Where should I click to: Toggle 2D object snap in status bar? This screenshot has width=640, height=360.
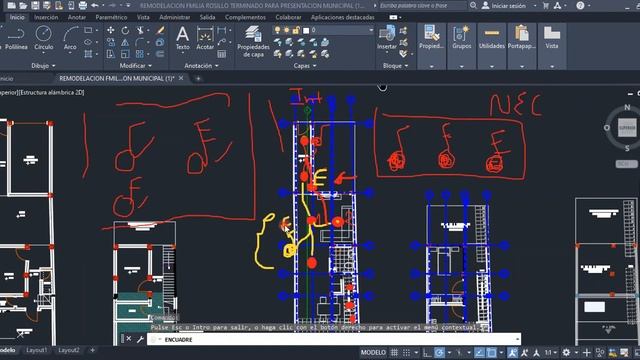(x=492, y=352)
